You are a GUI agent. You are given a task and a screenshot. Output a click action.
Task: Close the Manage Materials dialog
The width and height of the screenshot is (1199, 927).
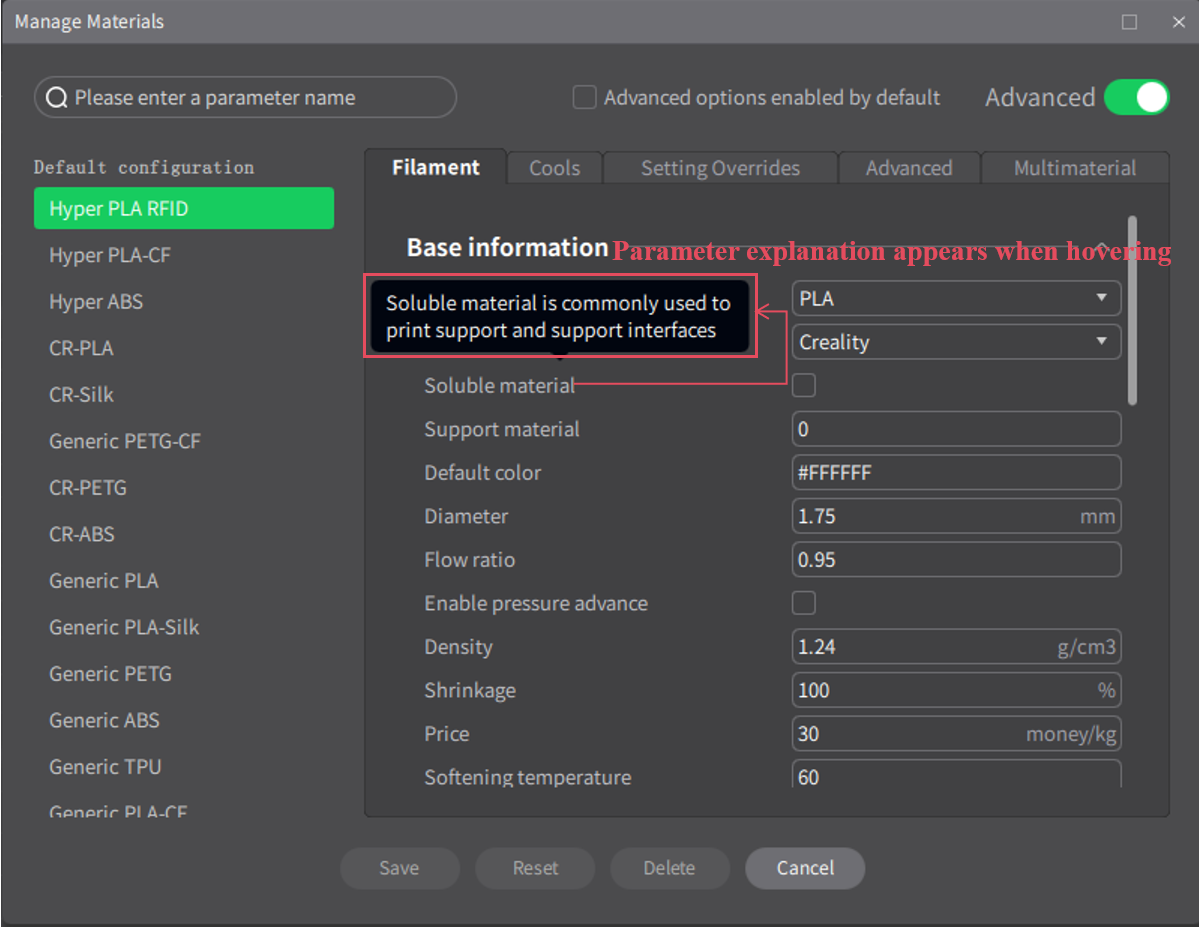[x=1178, y=22]
